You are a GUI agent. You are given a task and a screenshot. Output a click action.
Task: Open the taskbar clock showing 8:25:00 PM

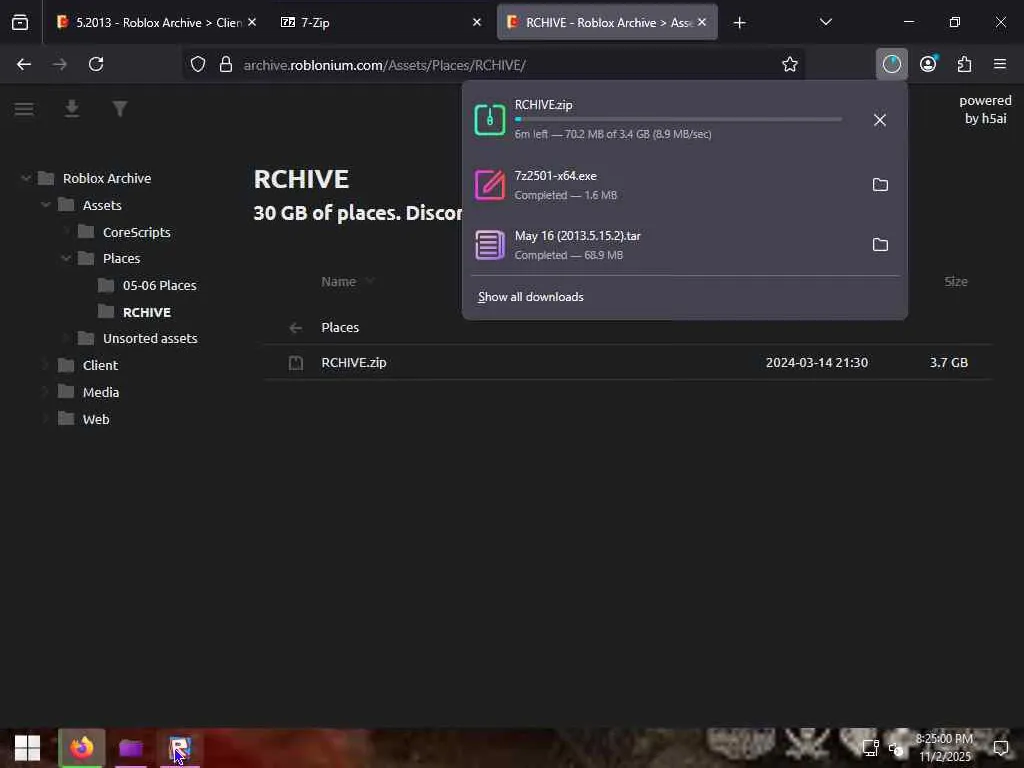click(944, 748)
